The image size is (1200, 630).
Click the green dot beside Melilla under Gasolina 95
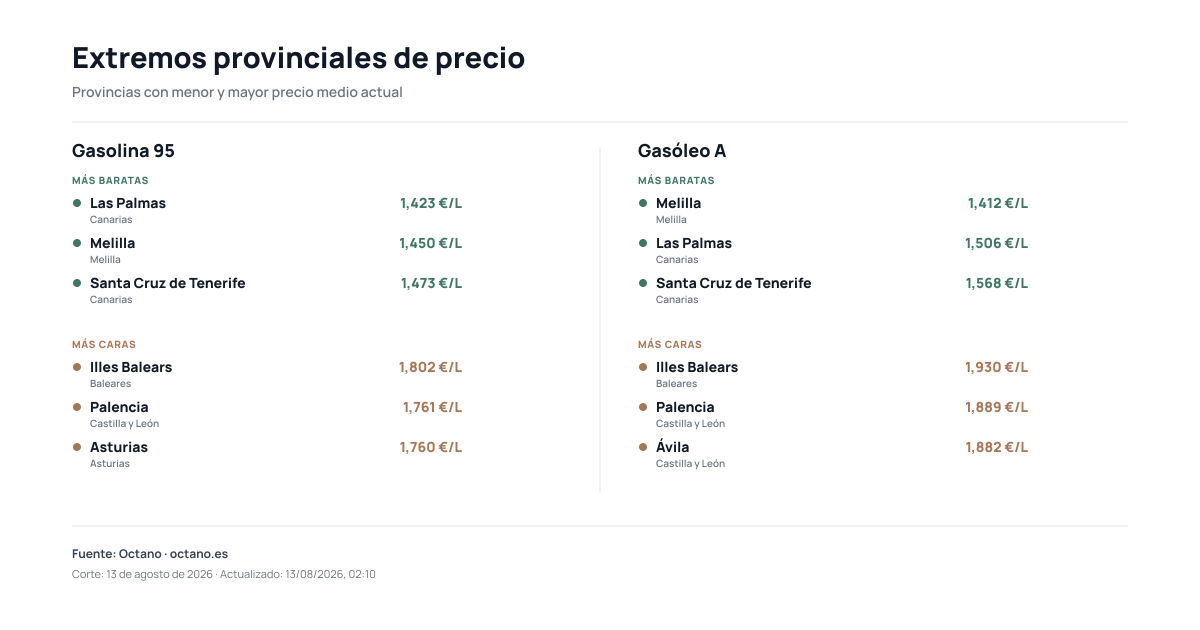click(77, 243)
